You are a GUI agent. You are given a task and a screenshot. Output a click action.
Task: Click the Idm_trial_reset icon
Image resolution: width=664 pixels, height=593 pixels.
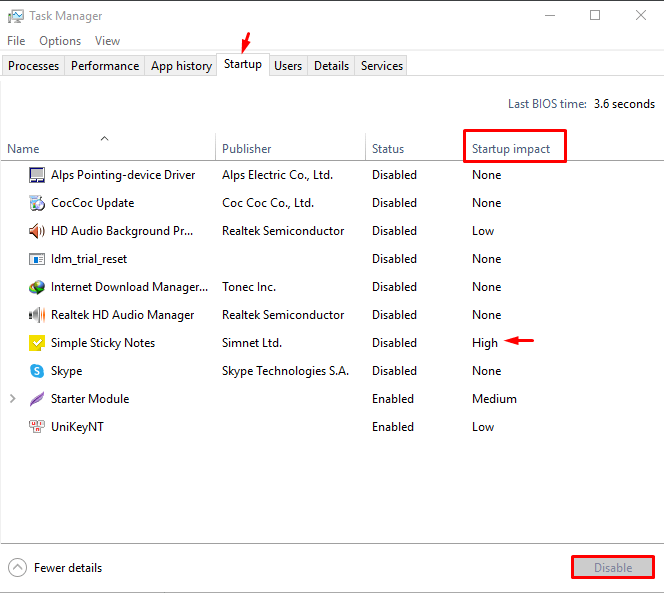(37, 259)
